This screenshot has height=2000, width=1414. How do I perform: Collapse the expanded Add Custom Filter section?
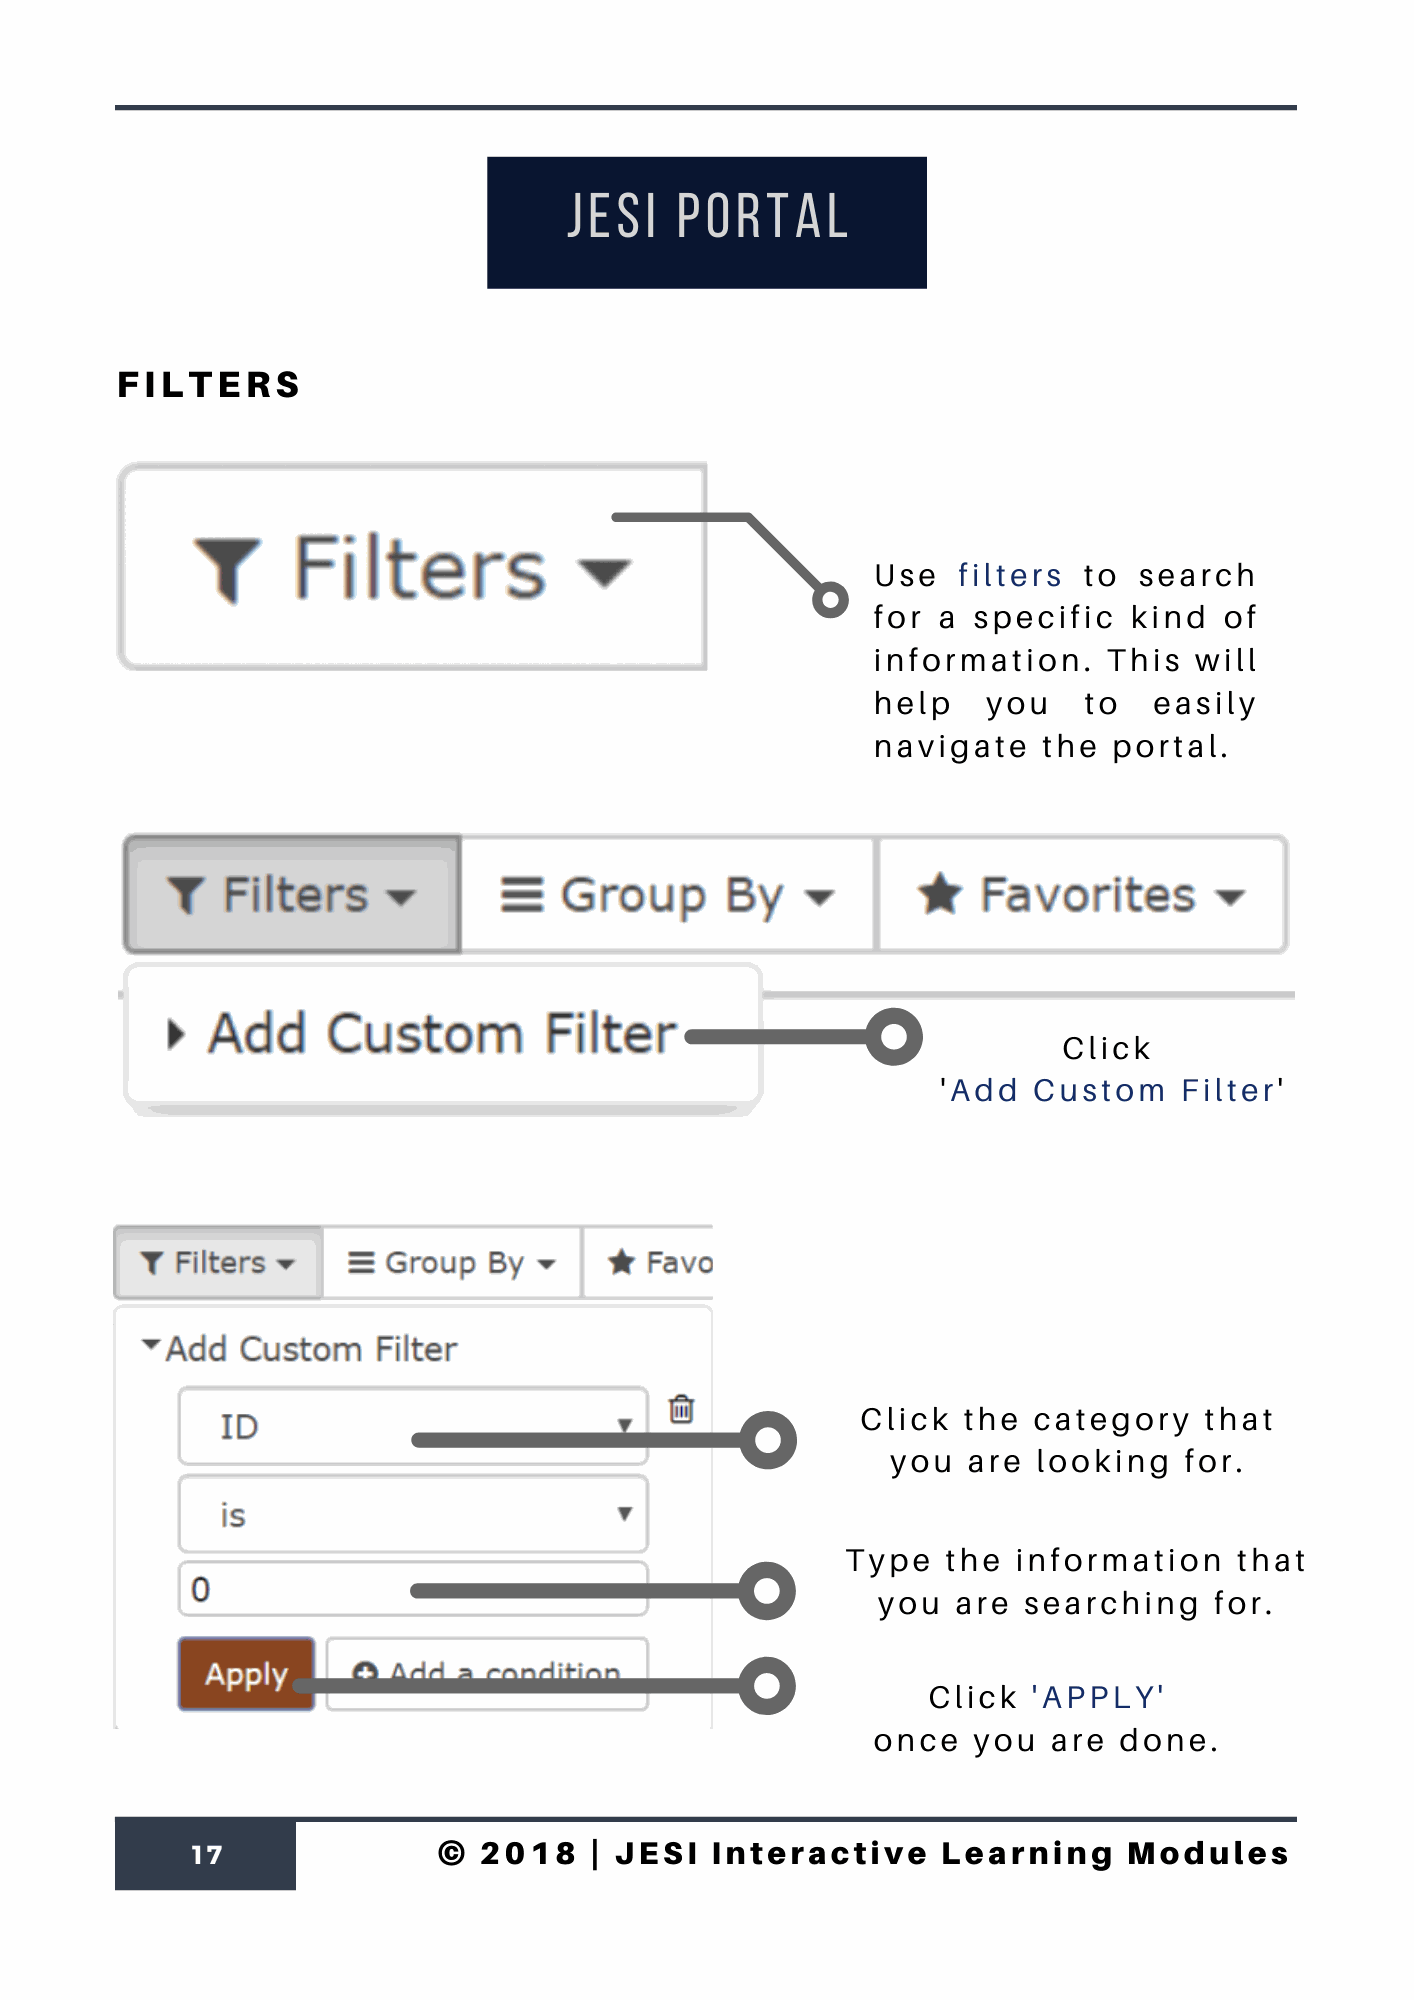coord(300,1348)
